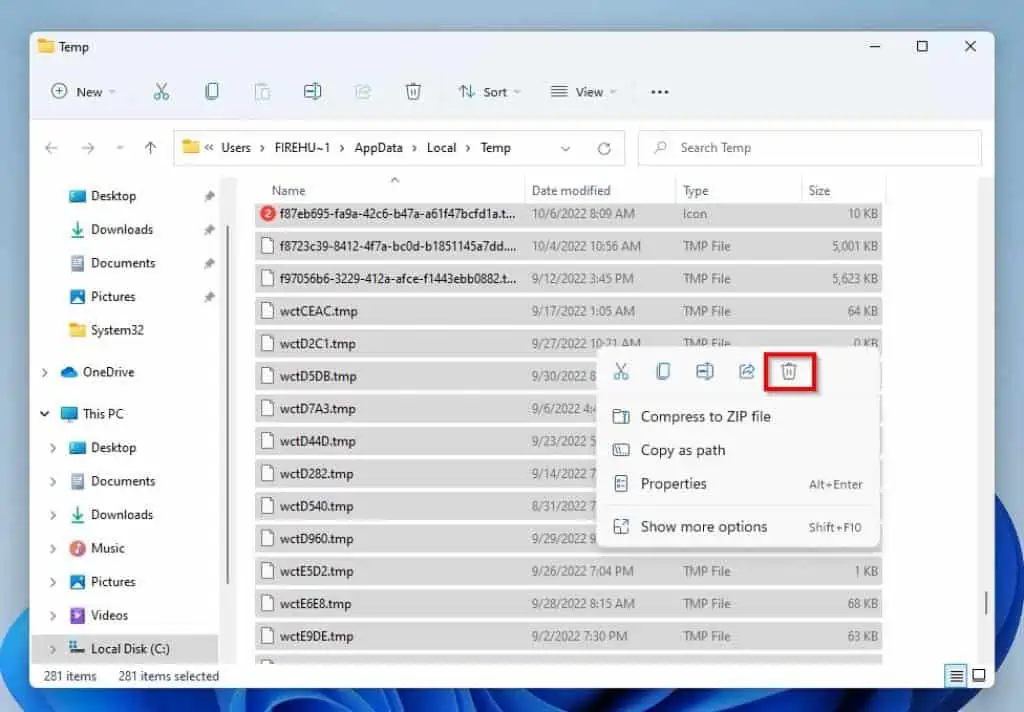
Task: Select Compress to ZIP file
Action: pyautogui.click(x=705, y=416)
